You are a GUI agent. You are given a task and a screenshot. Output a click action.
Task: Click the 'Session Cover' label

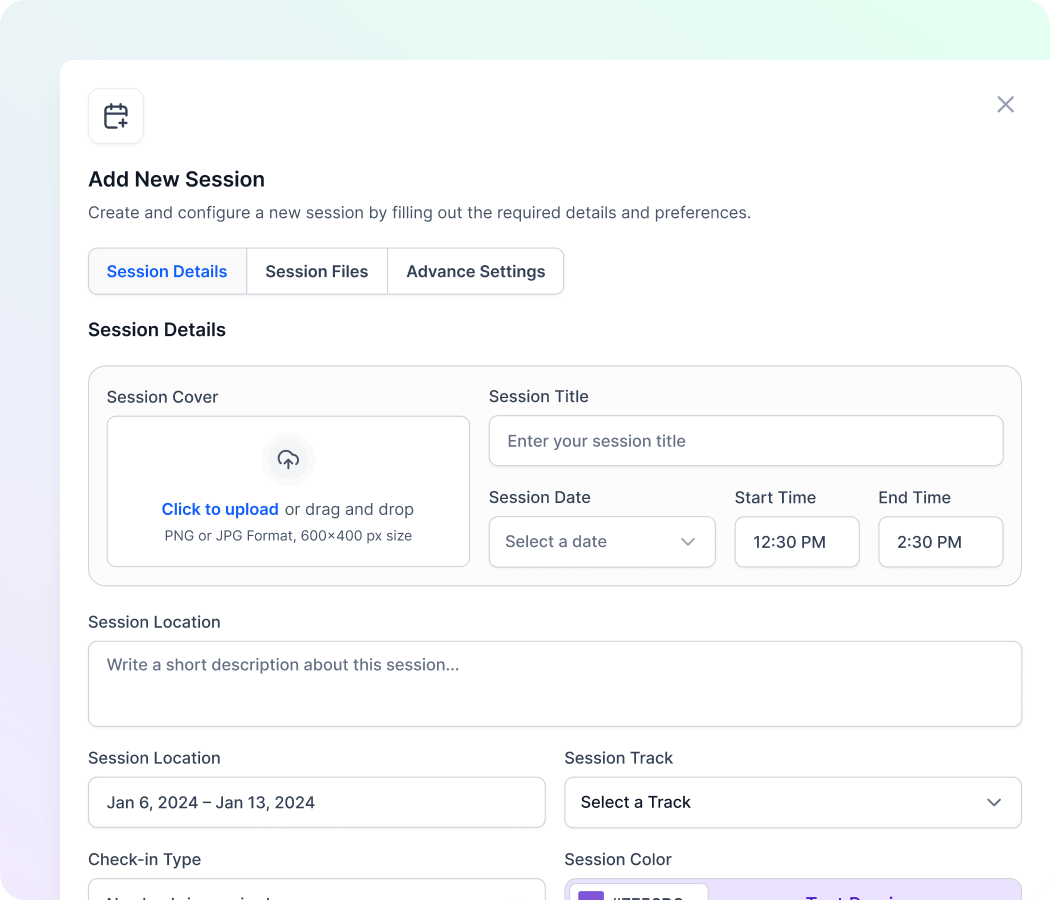[x=163, y=397]
